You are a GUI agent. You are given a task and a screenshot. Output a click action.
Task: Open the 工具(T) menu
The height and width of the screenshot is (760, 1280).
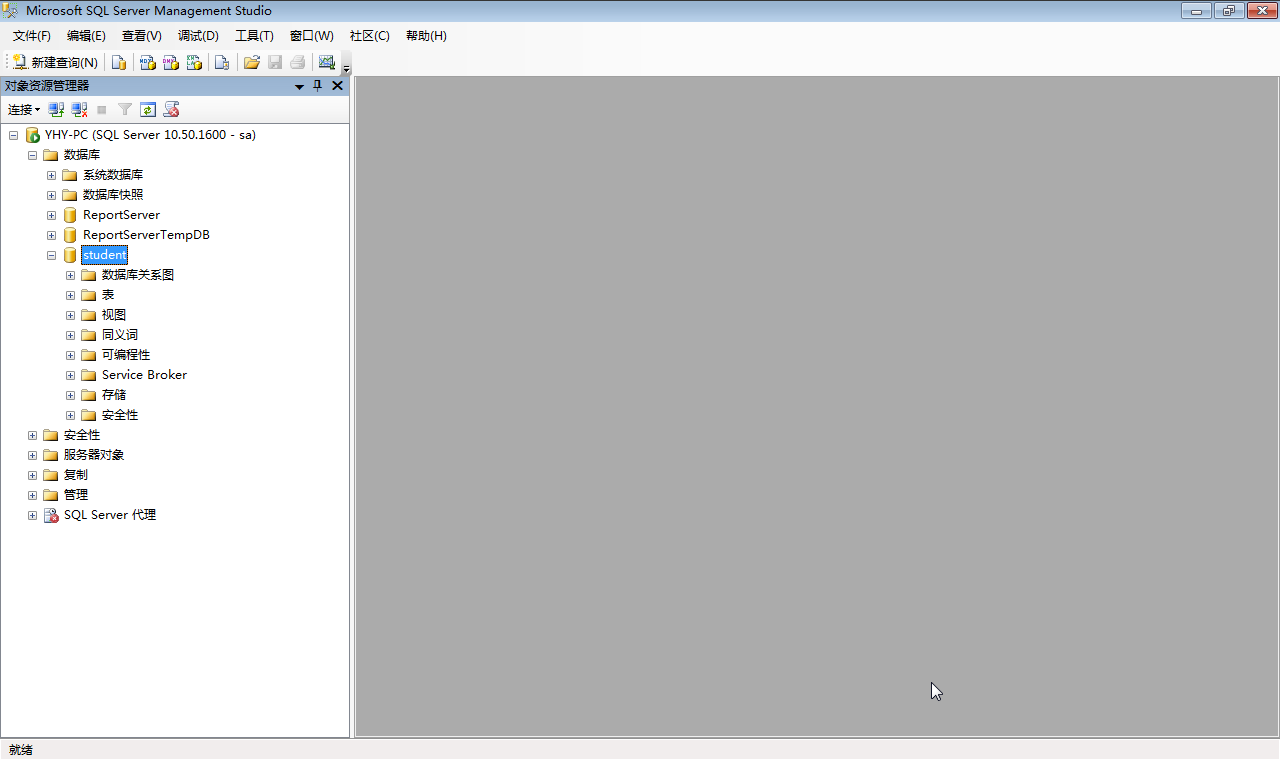click(x=254, y=36)
